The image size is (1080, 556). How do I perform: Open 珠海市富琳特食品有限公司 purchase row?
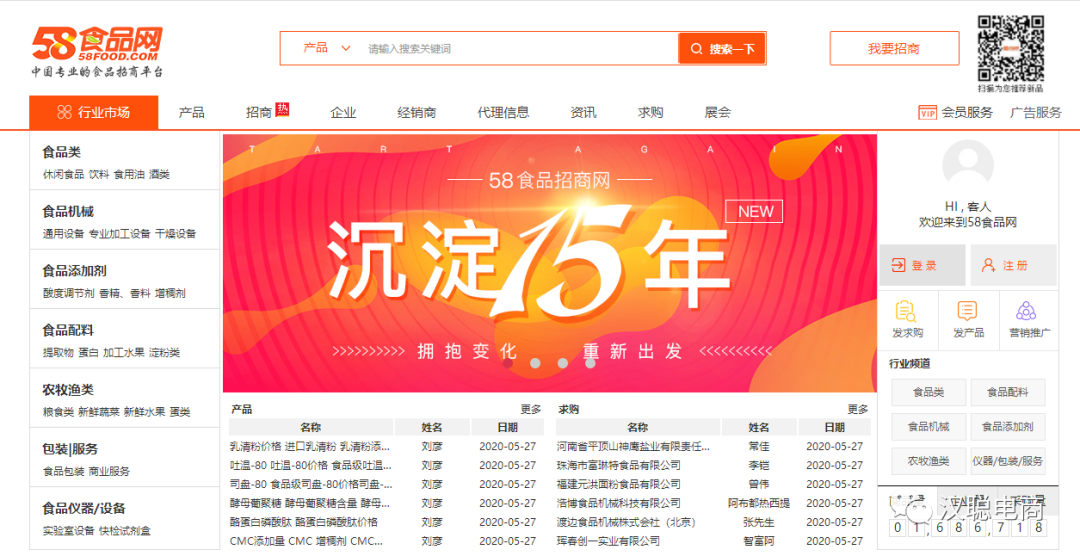(x=713, y=465)
